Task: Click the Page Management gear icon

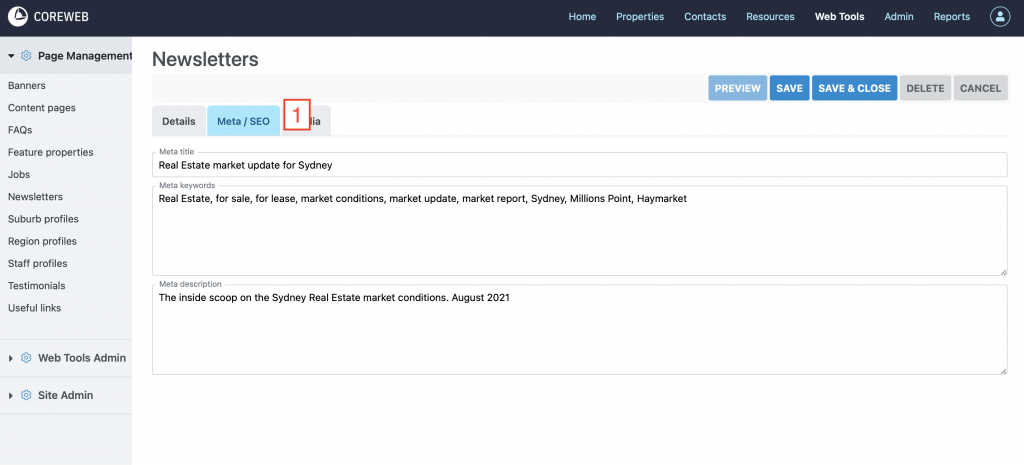Action: 26,56
